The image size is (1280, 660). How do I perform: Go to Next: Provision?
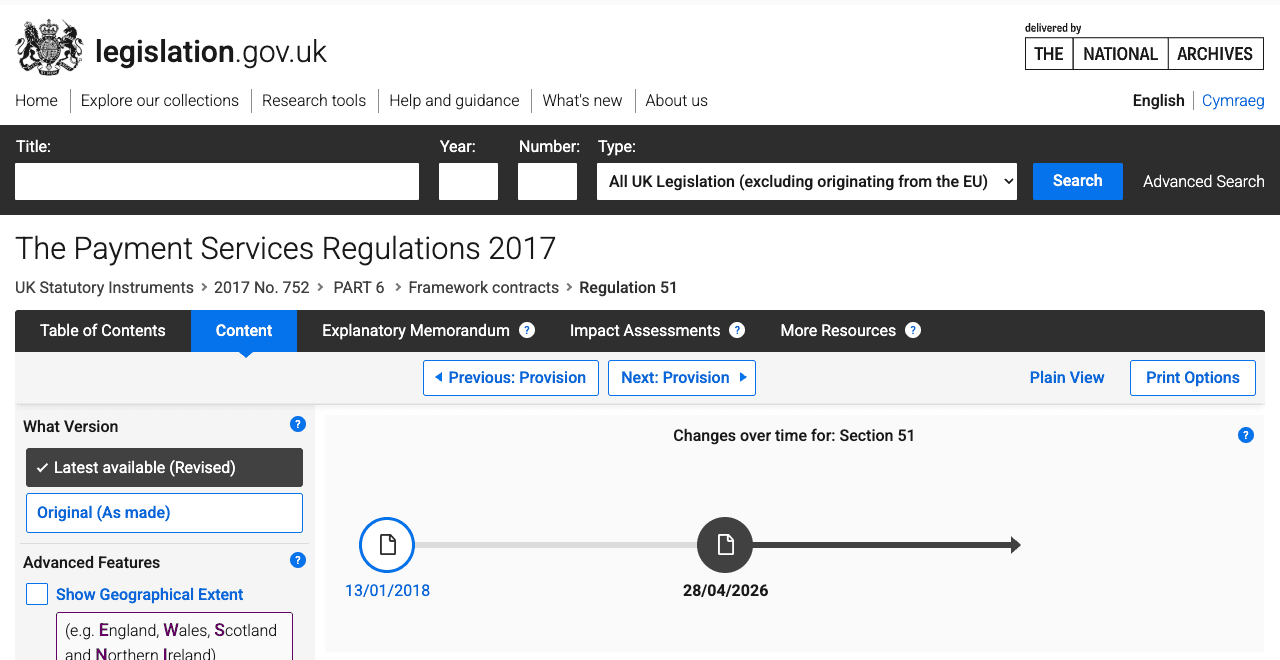pos(682,378)
